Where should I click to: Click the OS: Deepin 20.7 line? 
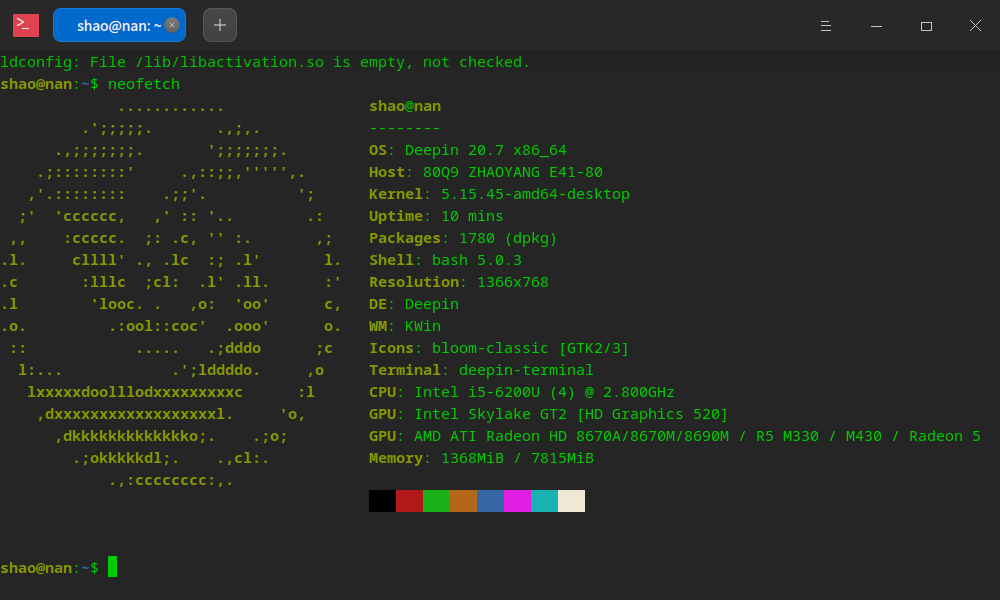tap(470, 150)
